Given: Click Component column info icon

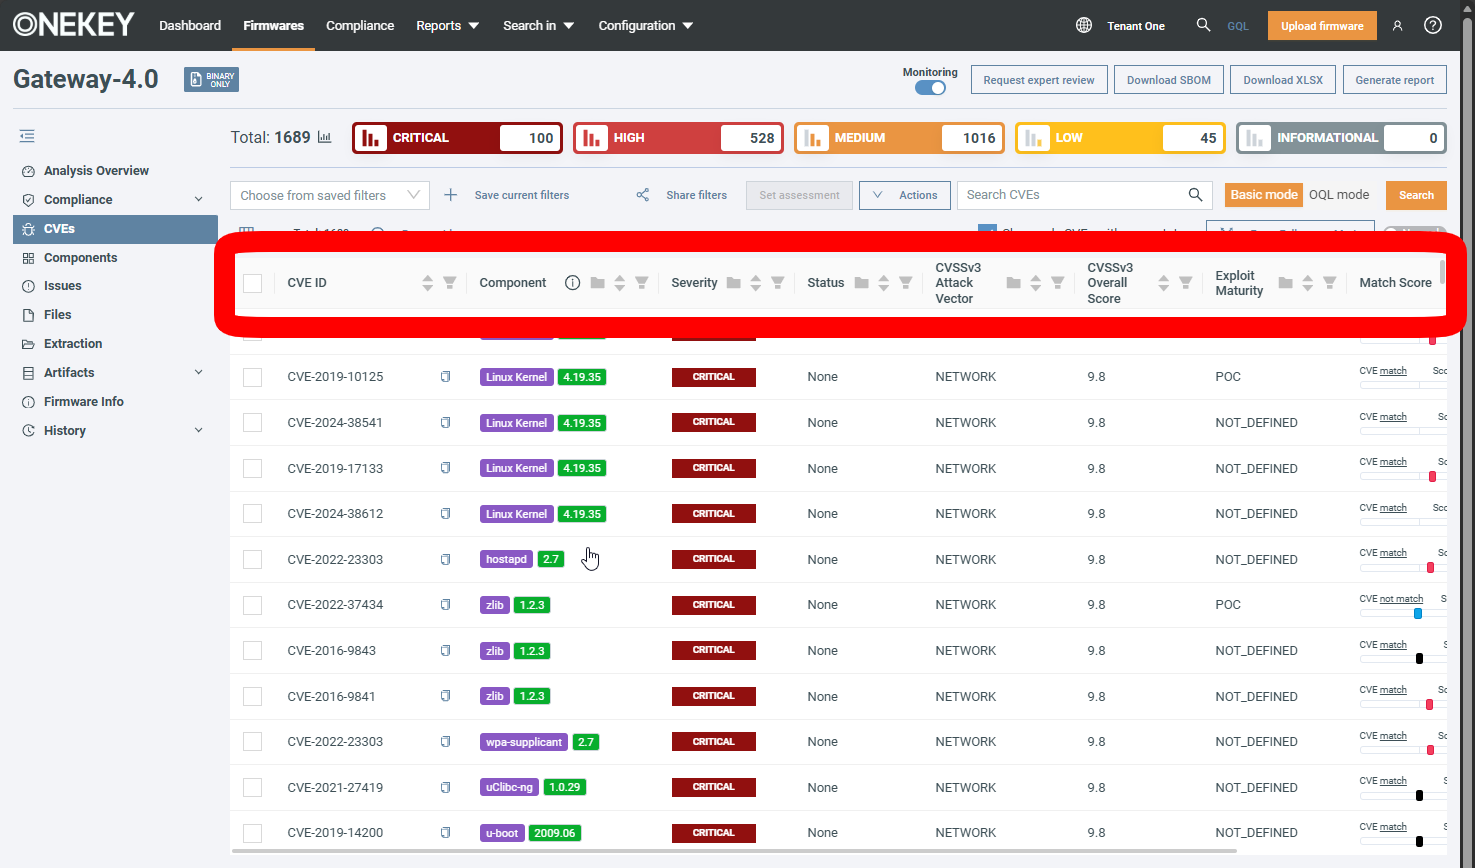Looking at the screenshot, I should tap(572, 283).
